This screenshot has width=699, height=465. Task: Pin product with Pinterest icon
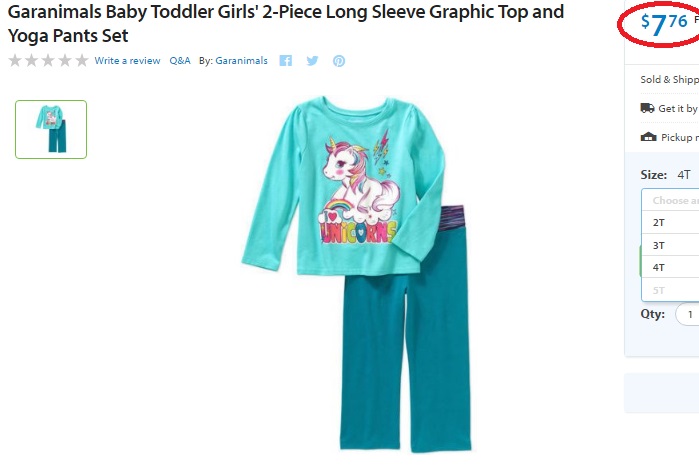(x=339, y=61)
